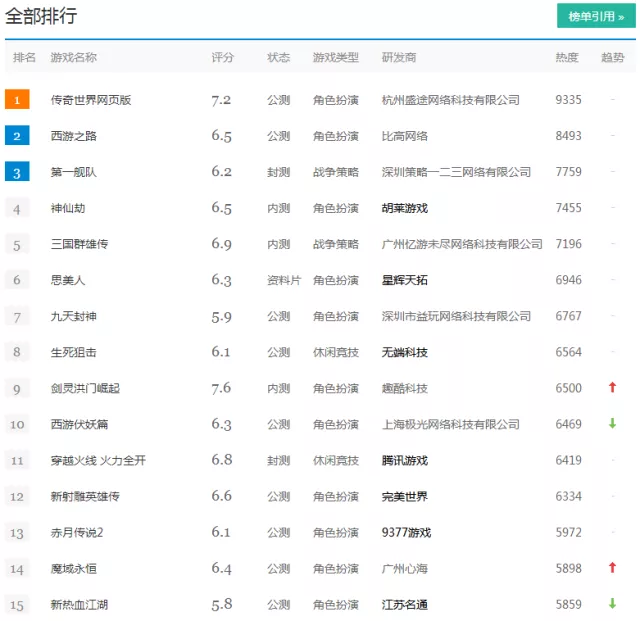Click the orange rank 1 badge
Screen dimensions: 640x621
pos(17,99)
